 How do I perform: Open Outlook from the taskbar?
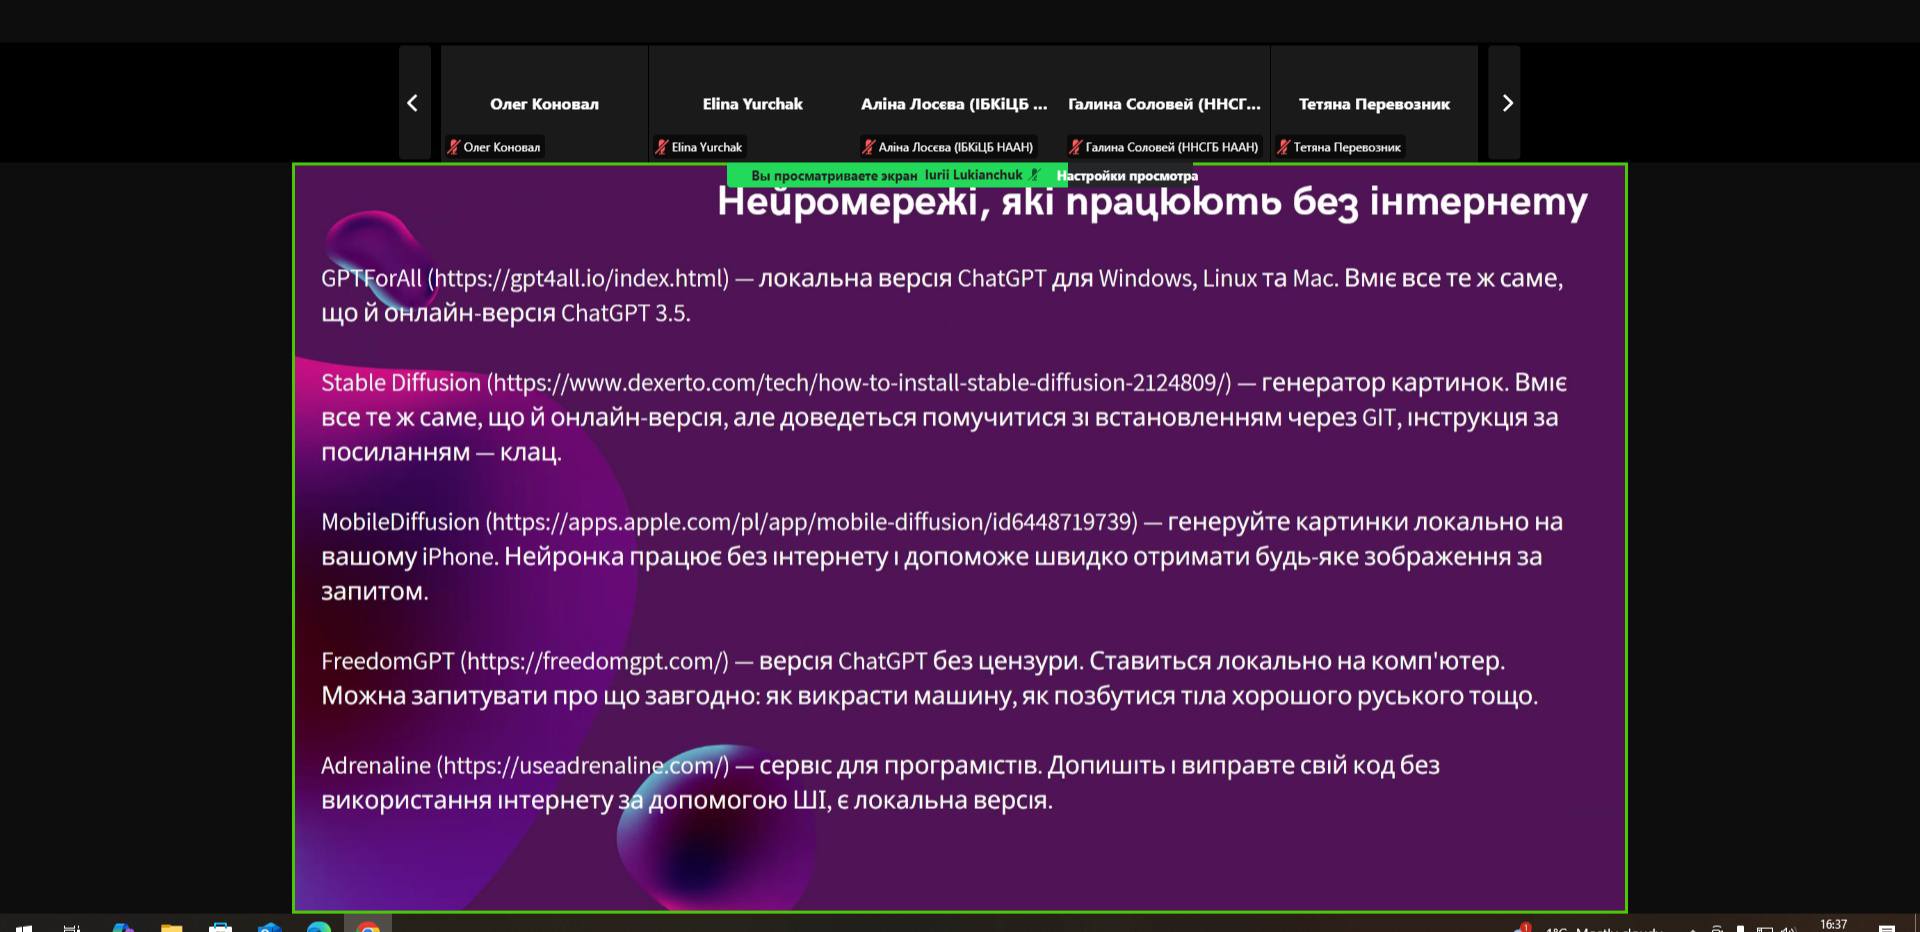(270, 927)
